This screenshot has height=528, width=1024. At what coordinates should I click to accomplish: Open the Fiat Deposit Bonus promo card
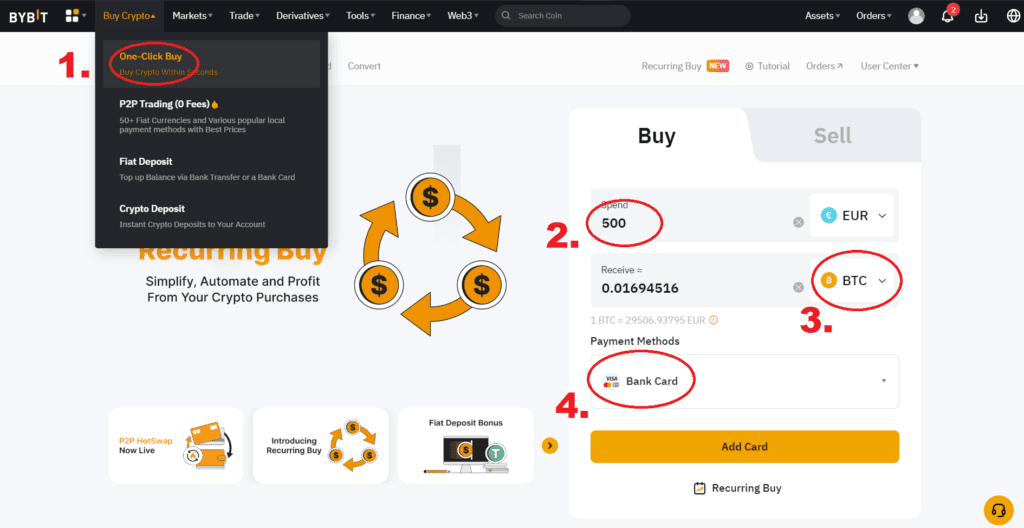[x=465, y=446]
